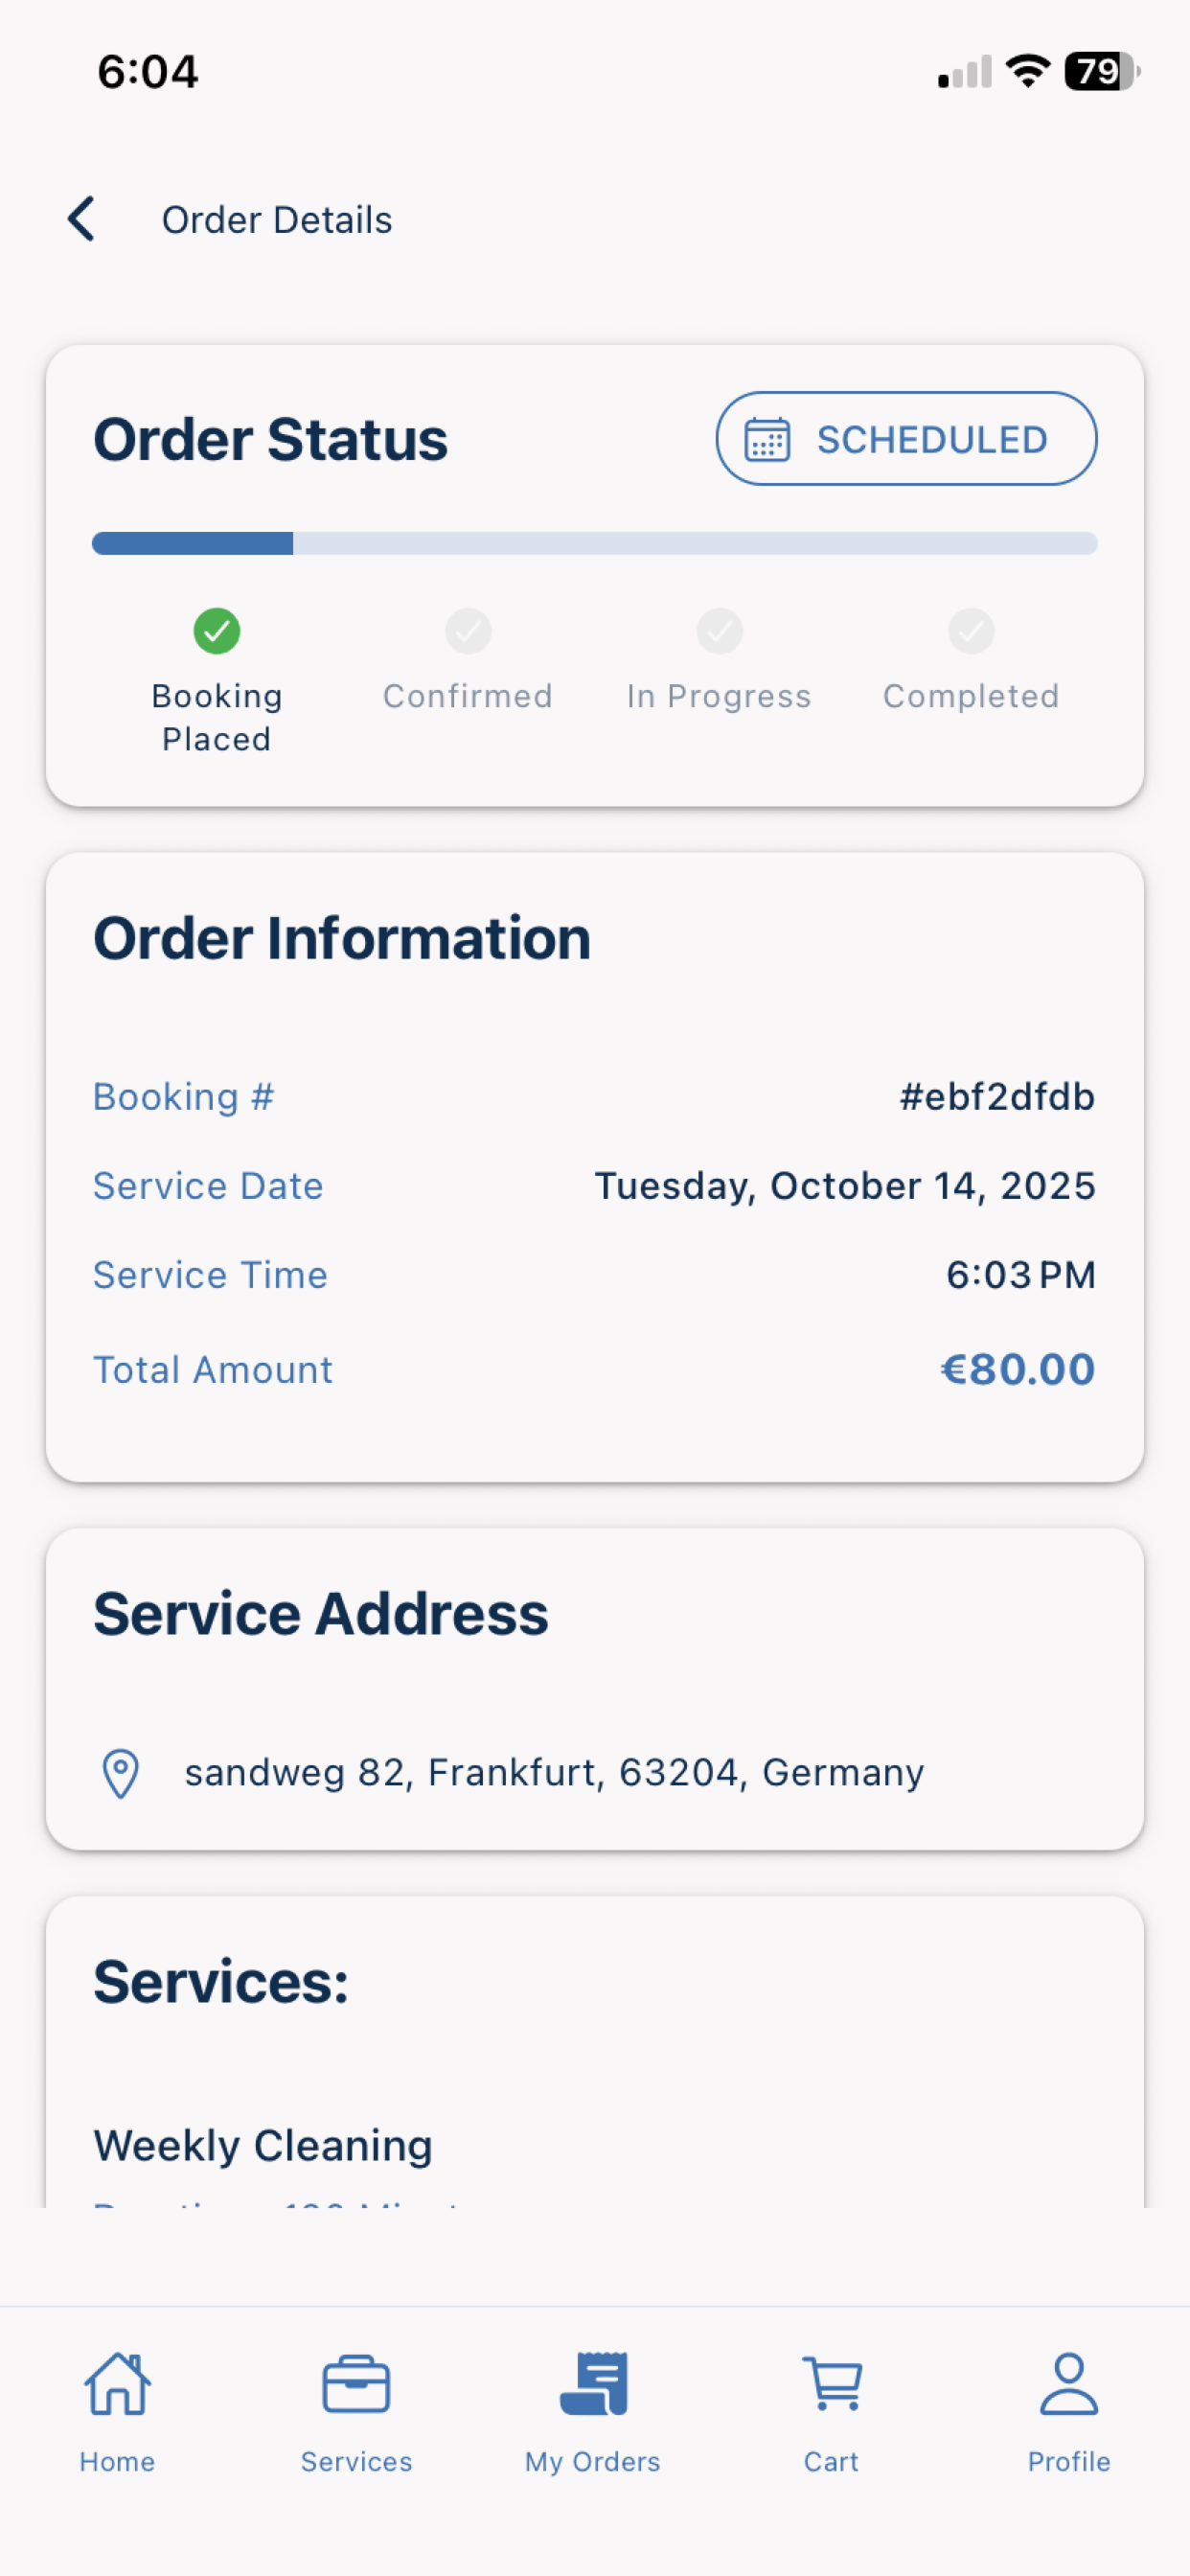Tap the order status progress bar
1190x2576 pixels.
click(x=595, y=543)
